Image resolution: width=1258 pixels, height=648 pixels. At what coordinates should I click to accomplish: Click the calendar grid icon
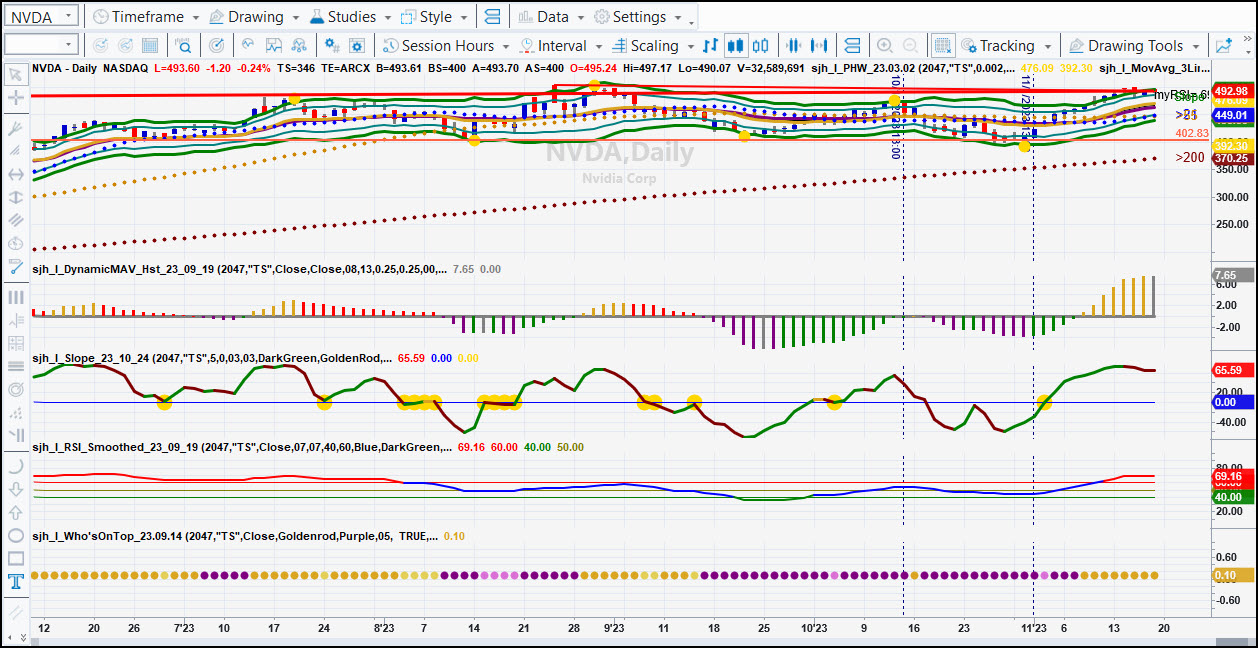tap(150, 46)
